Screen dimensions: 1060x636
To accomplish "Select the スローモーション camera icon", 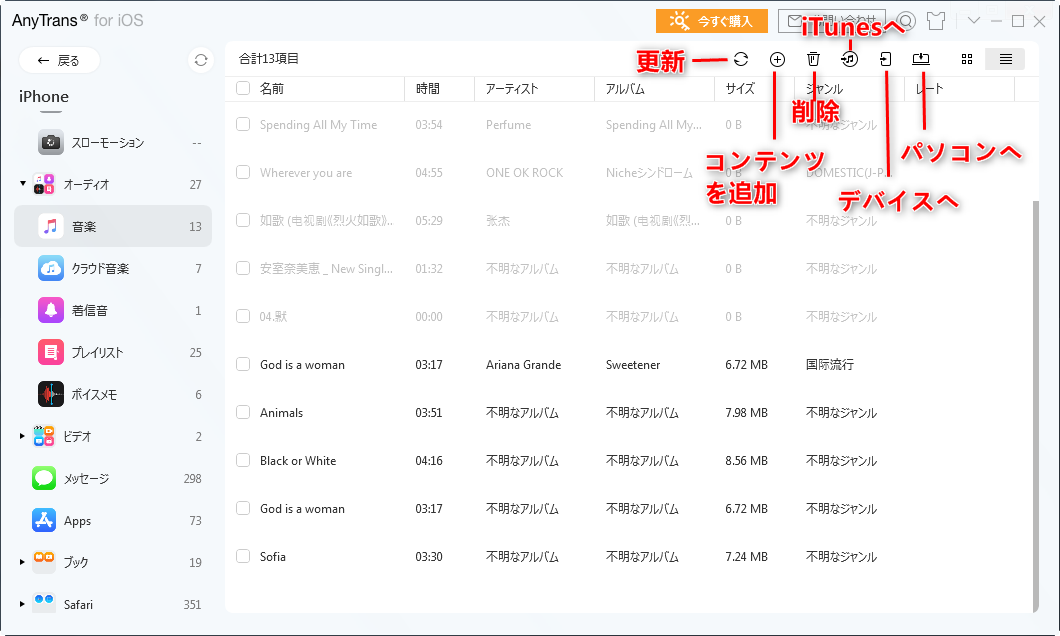I will point(51,143).
